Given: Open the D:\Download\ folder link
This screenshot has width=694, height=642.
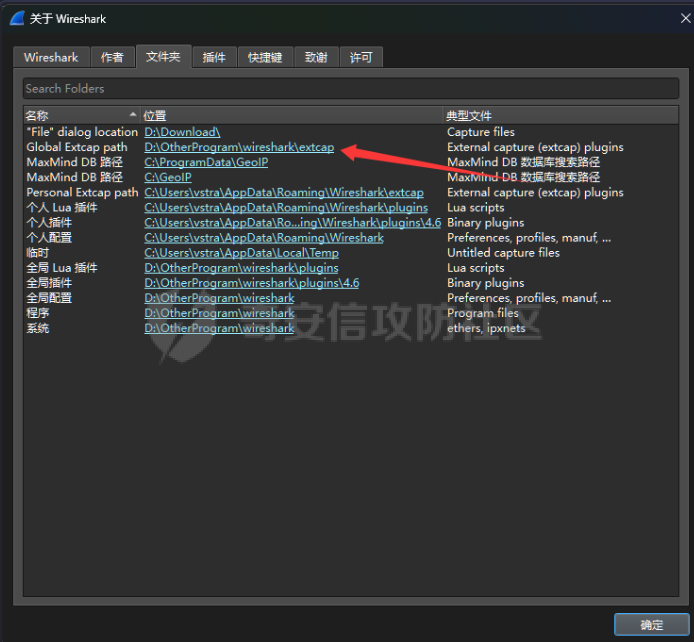Looking at the screenshot, I should pyautogui.click(x=182, y=132).
